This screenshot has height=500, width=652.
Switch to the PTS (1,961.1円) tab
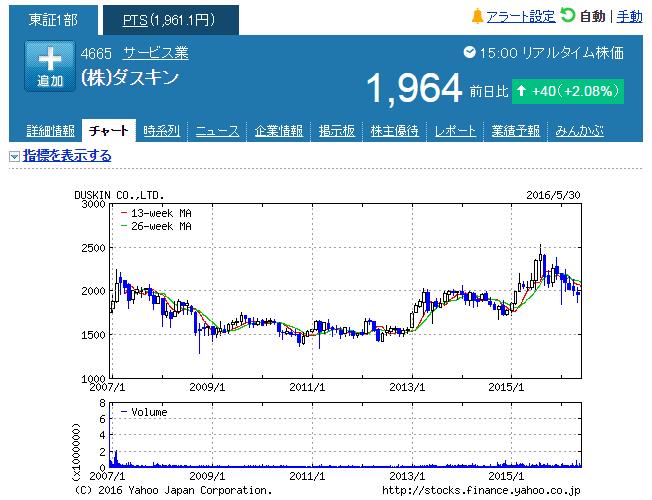click(171, 20)
